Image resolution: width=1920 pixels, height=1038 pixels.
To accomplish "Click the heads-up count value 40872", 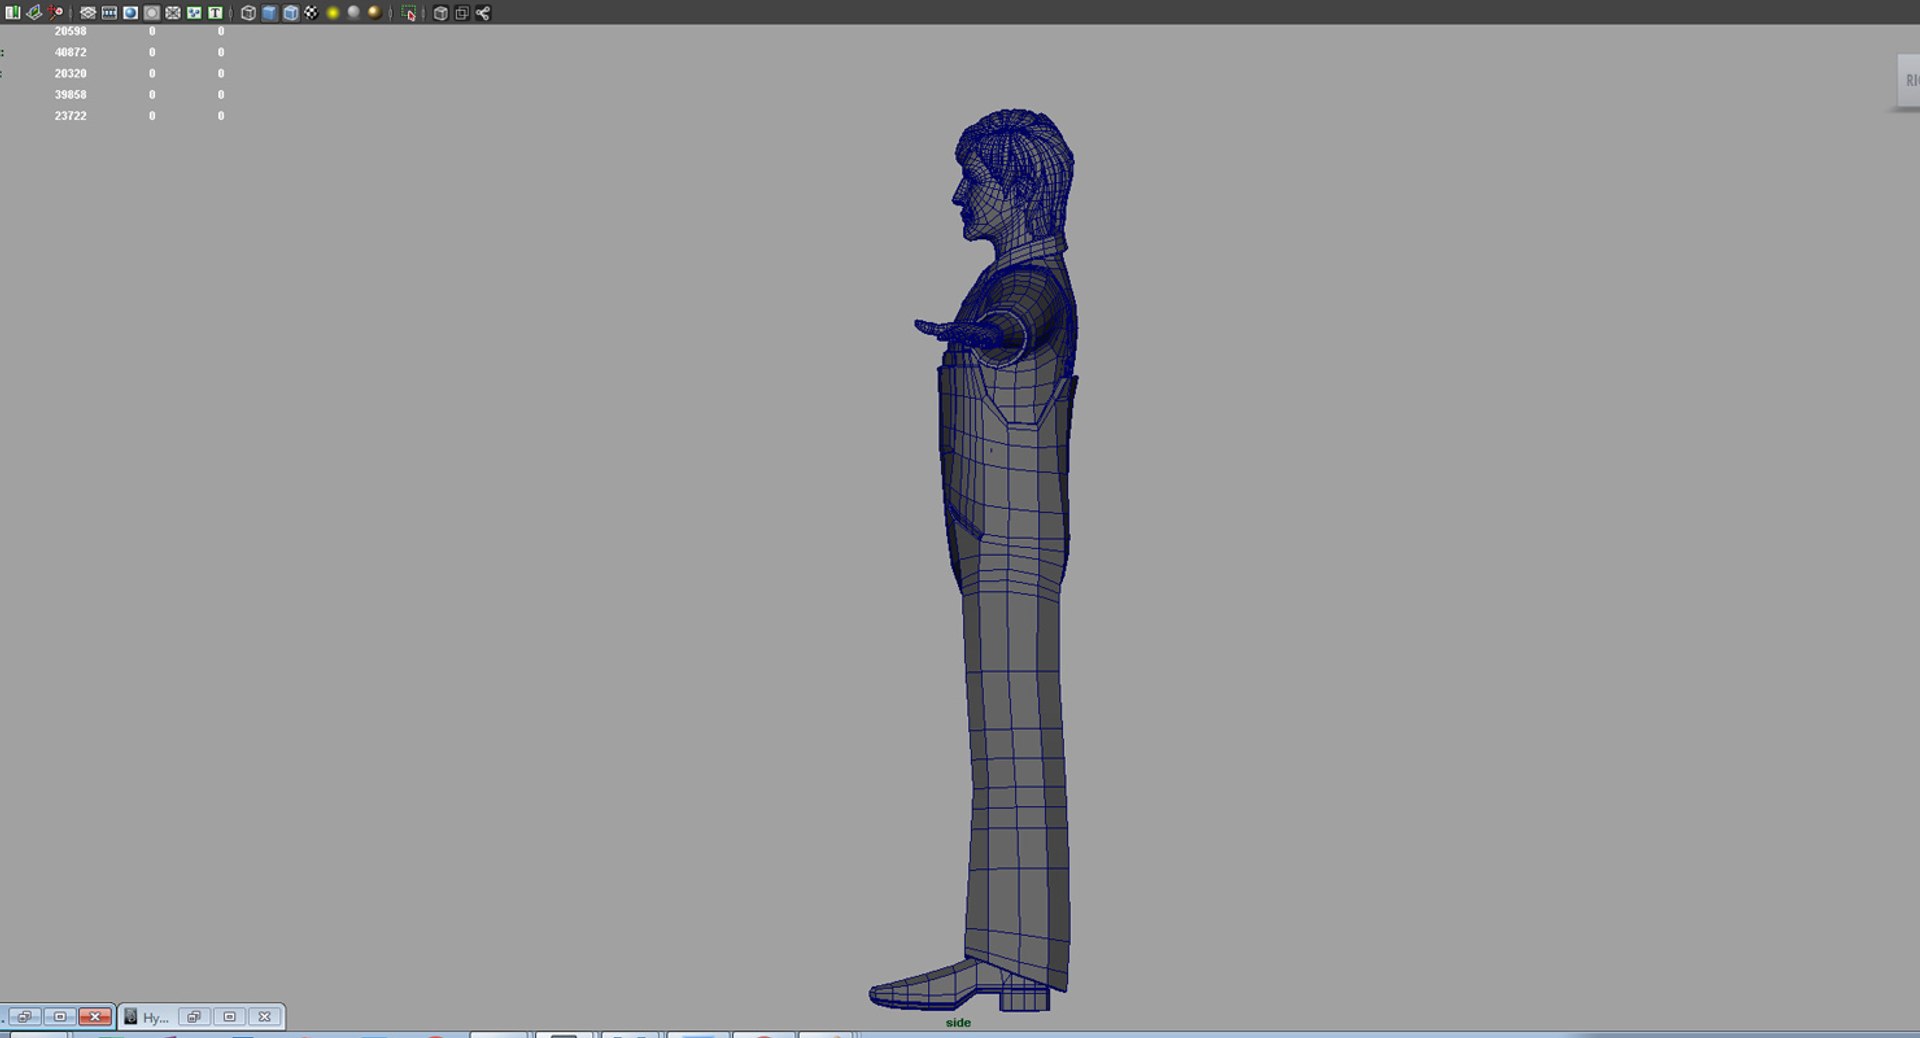I will [70, 52].
